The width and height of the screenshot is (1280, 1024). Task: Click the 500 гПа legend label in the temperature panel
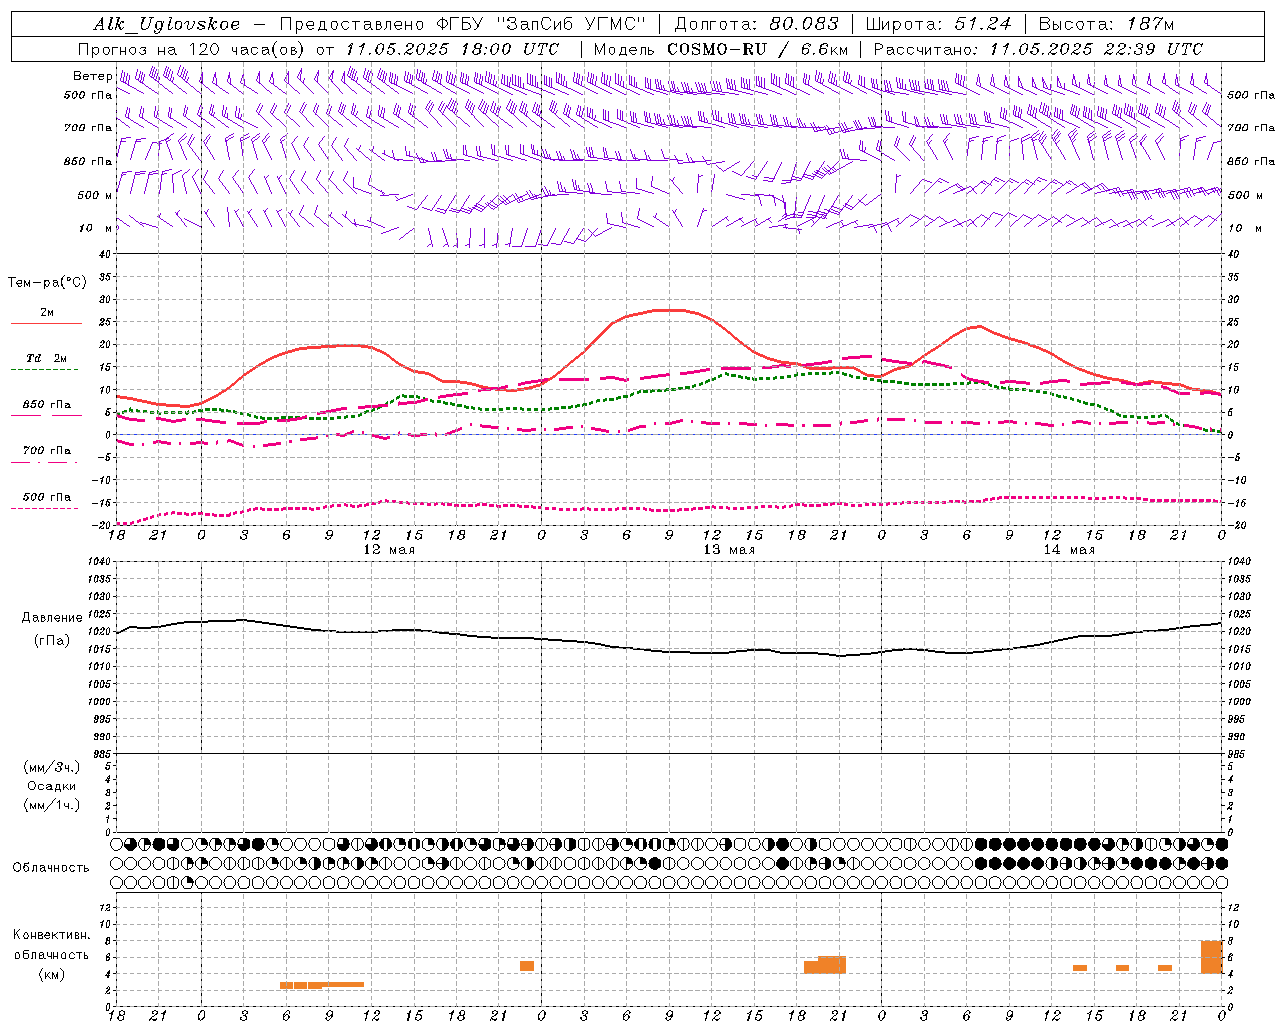pos(46,497)
